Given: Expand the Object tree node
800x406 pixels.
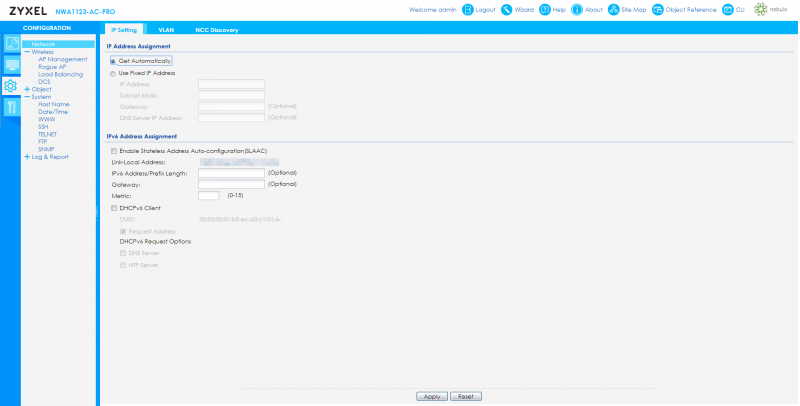Looking at the screenshot, I should pos(27,89).
